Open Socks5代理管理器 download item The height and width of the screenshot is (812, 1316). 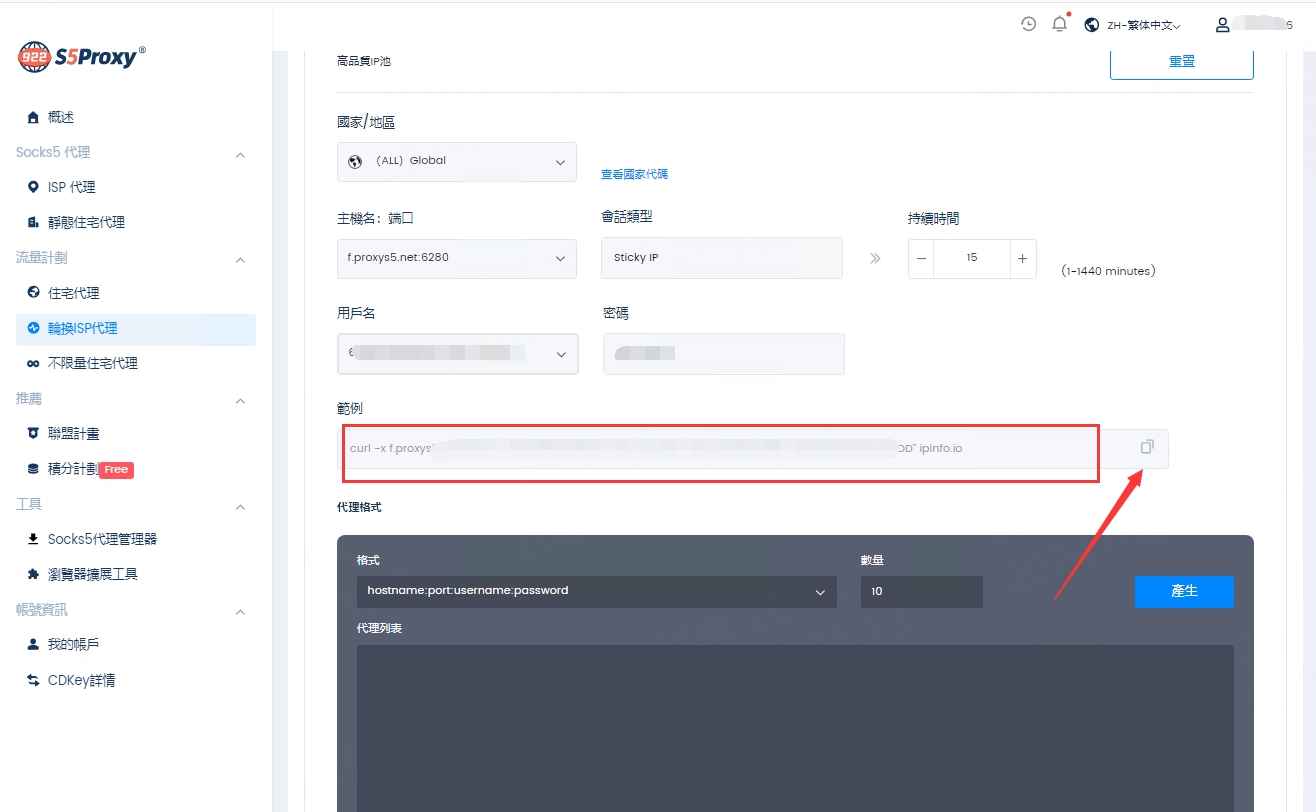(x=102, y=539)
